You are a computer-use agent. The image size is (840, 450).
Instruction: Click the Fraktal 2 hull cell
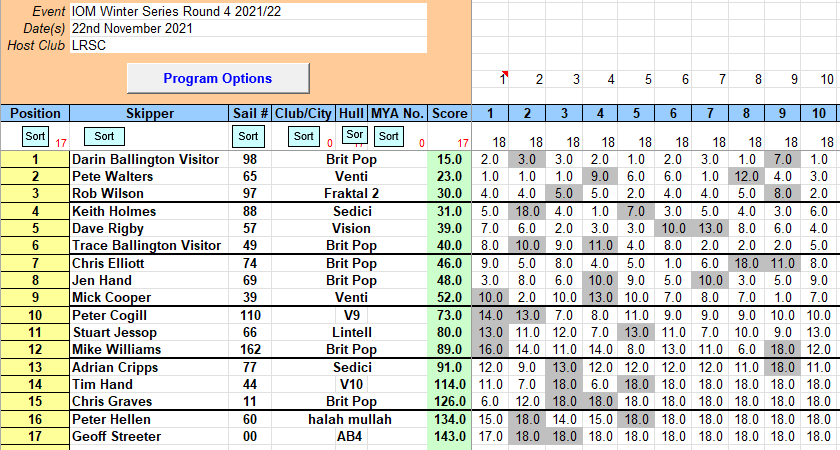349,193
